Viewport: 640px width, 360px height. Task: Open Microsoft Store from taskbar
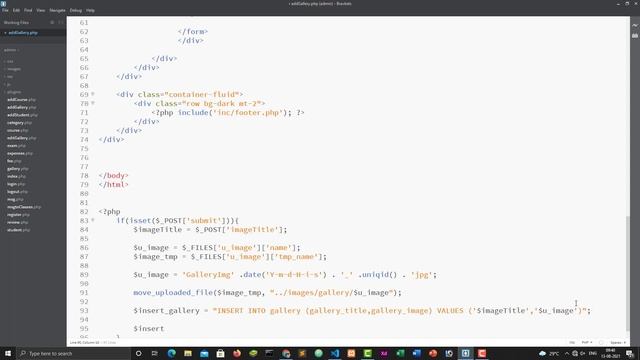[x=220, y=353]
